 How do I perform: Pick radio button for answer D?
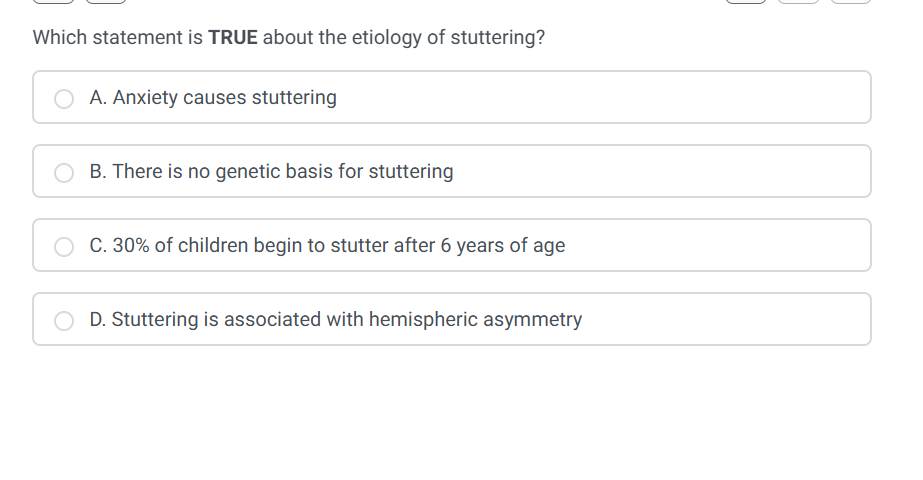click(65, 320)
